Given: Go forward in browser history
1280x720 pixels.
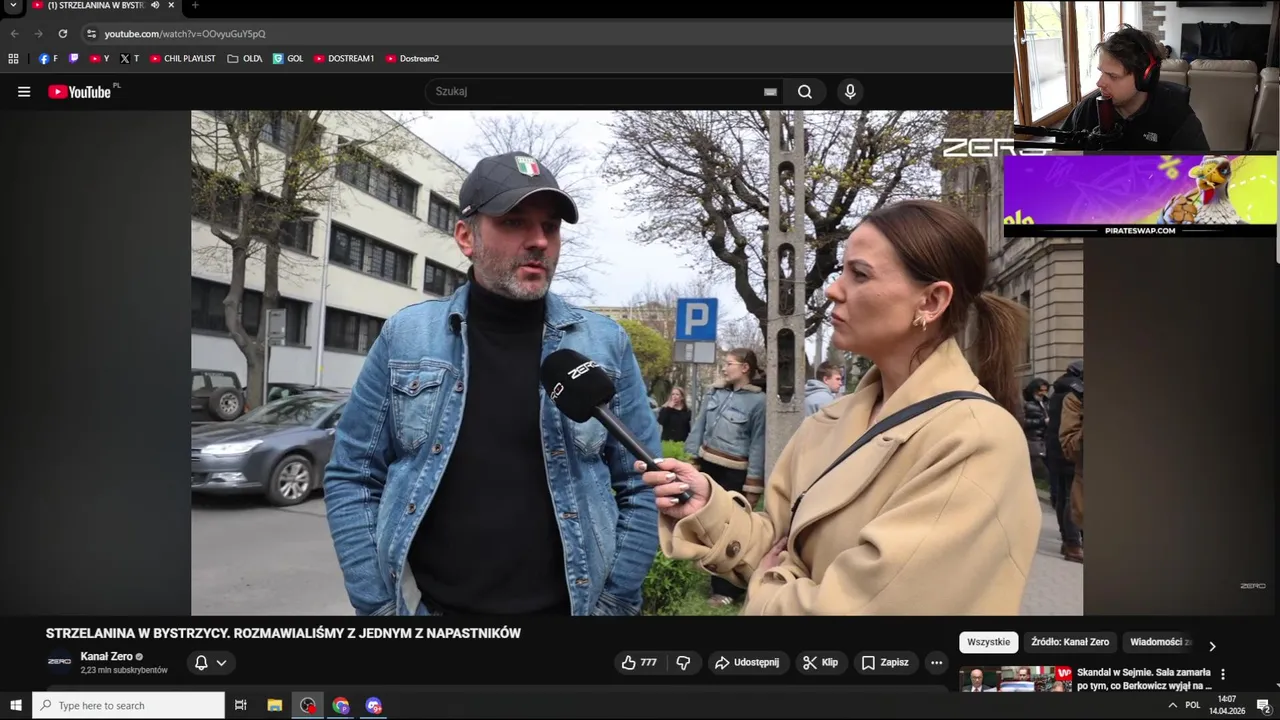Looking at the screenshot, I should (38, 34).
